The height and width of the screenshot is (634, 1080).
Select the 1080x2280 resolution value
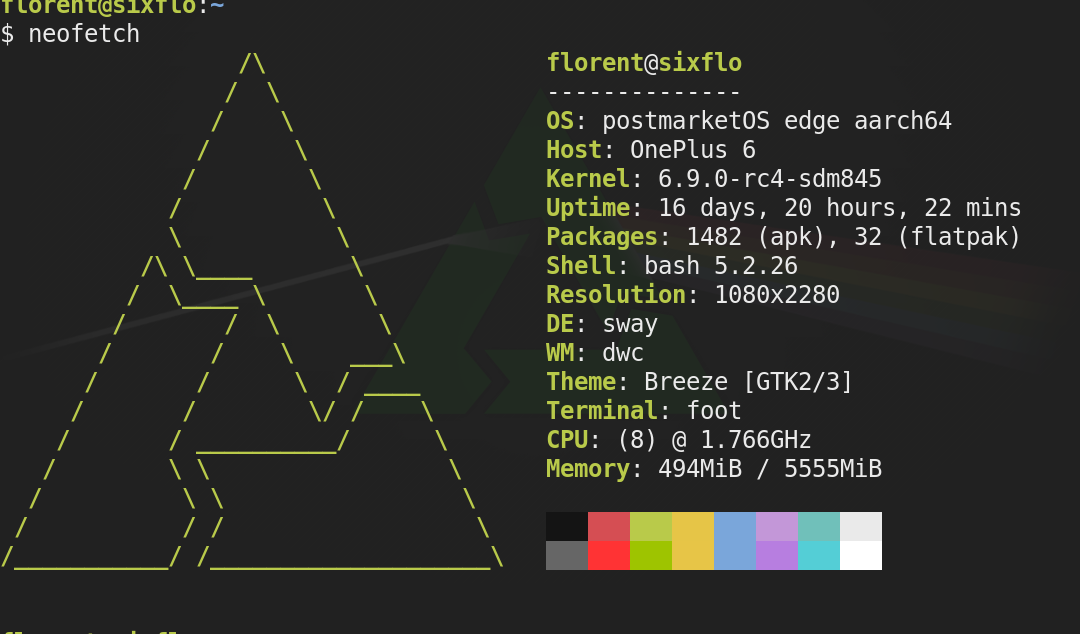[776, 294]
